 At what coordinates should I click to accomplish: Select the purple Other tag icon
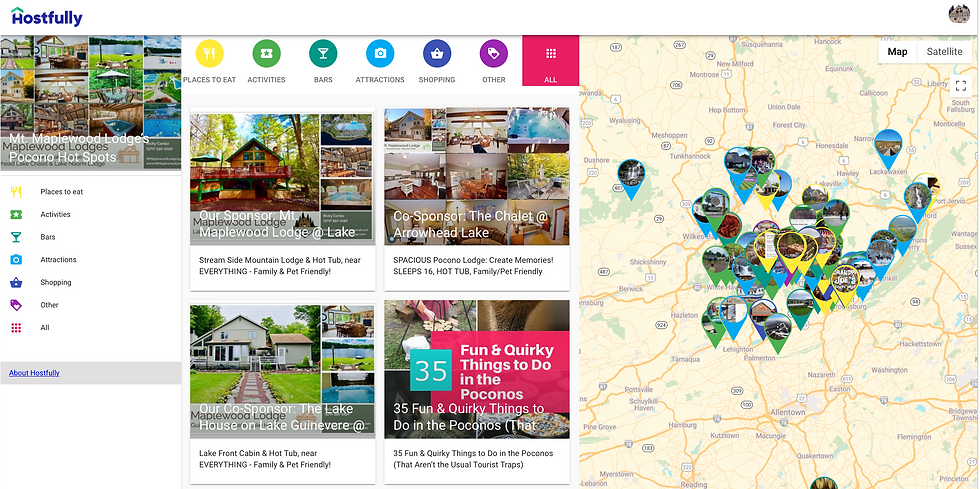pos(494,53)
